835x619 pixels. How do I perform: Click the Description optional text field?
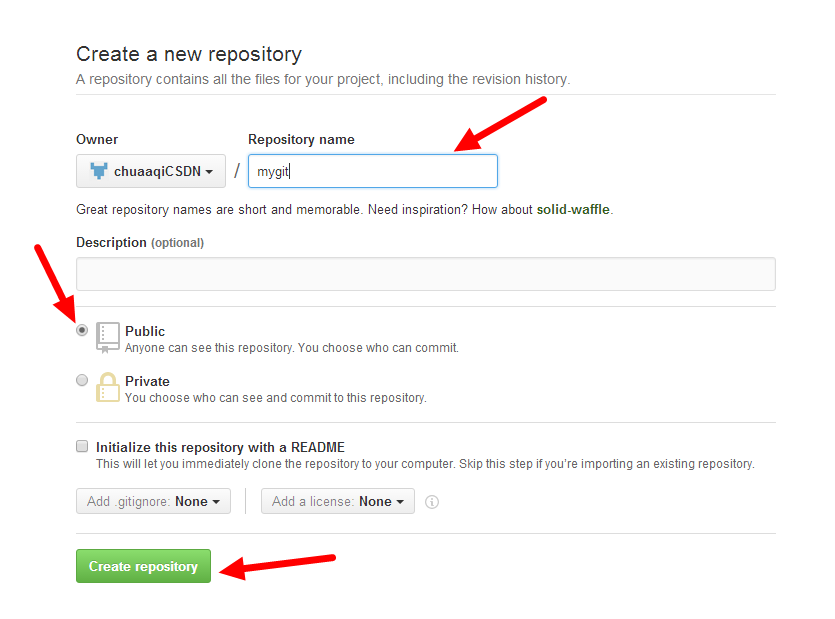425,273
